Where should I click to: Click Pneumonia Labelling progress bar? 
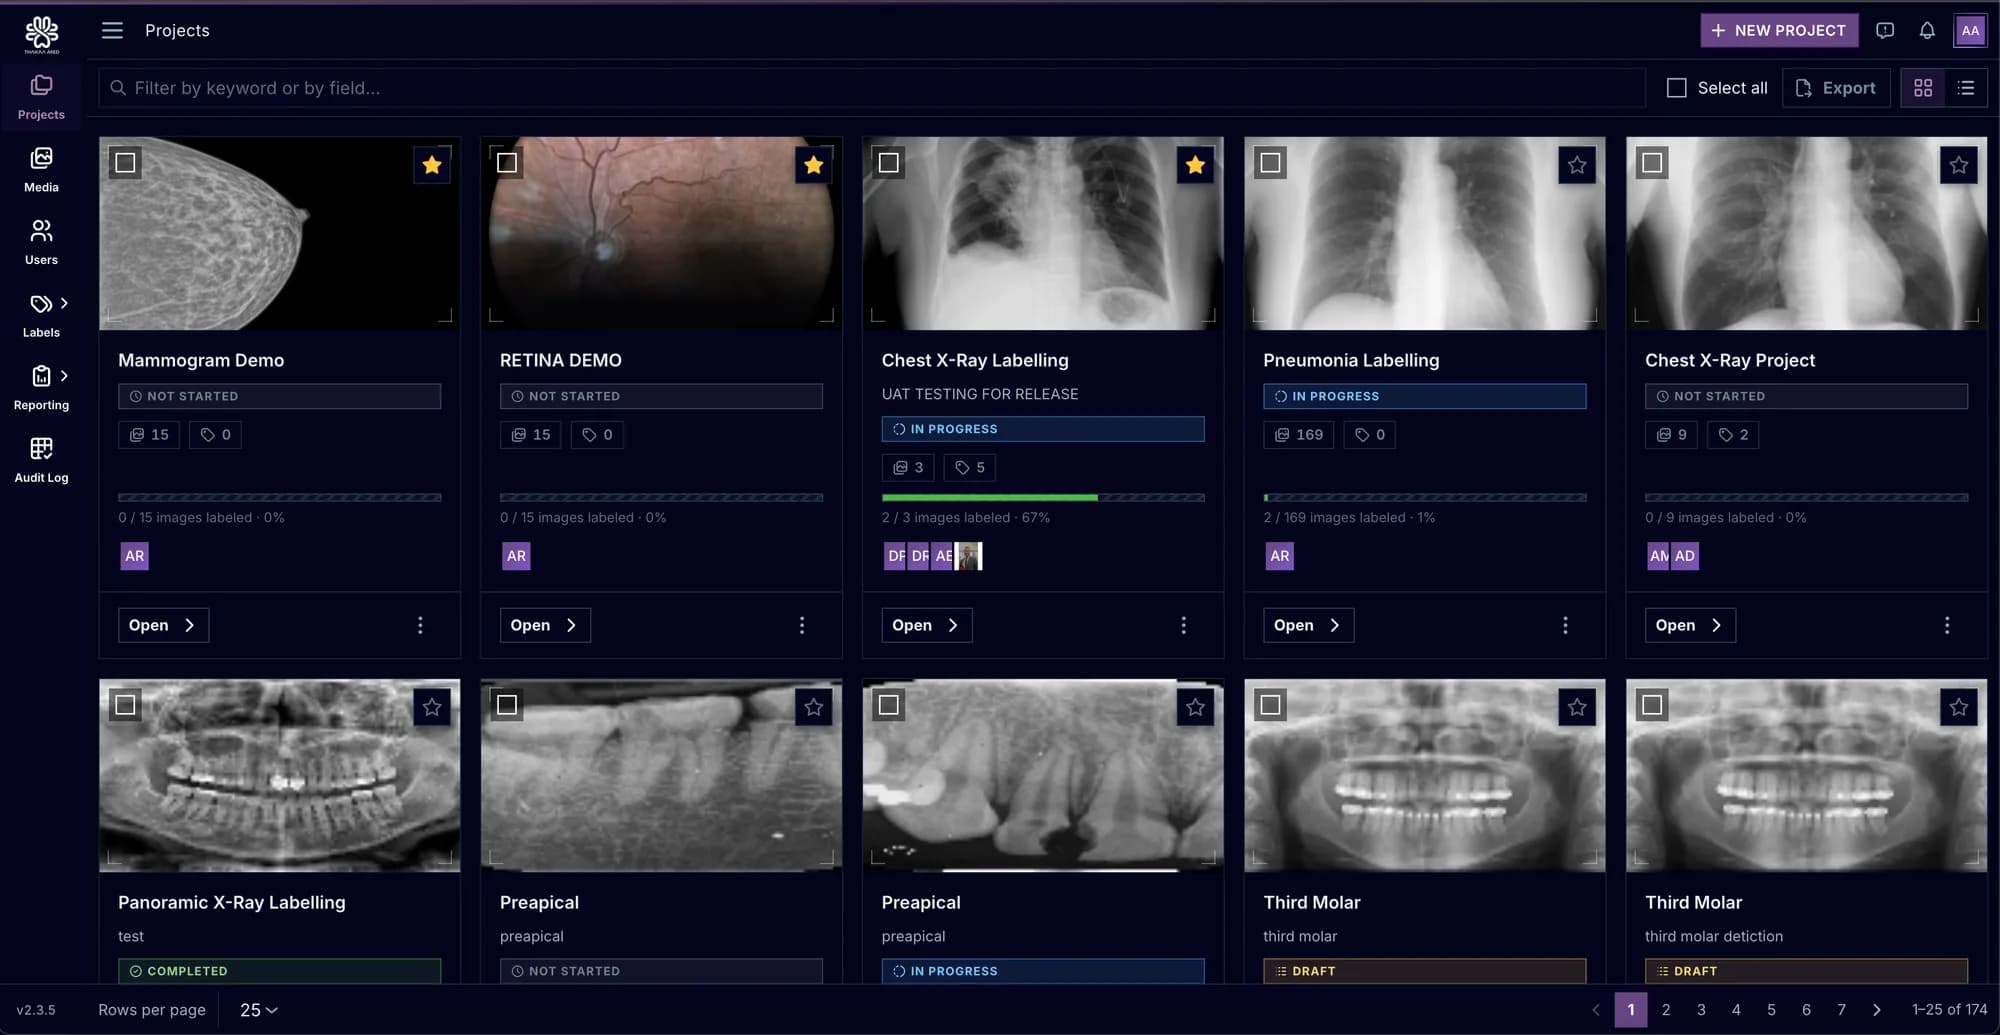point(1425,497)
